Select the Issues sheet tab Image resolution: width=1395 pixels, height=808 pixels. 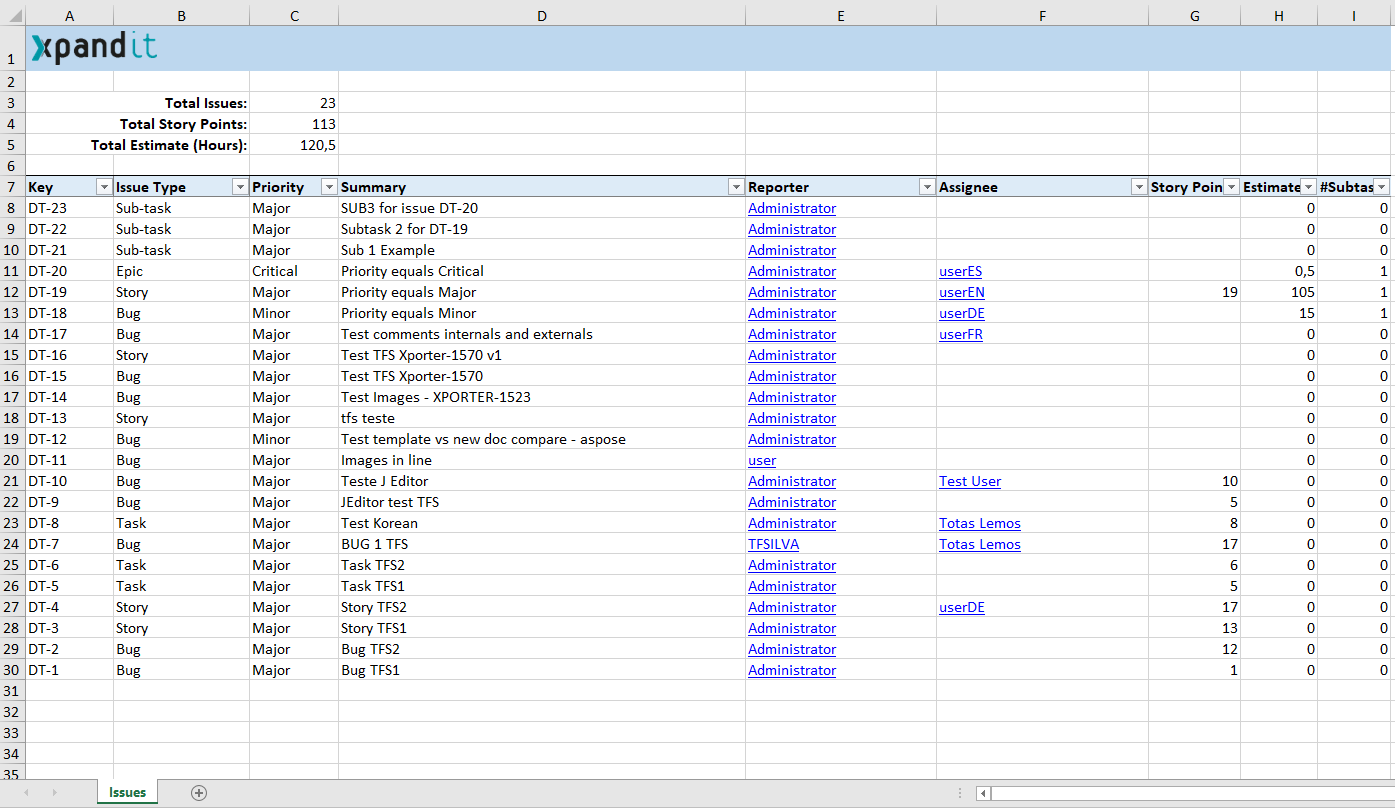(127, 792)
